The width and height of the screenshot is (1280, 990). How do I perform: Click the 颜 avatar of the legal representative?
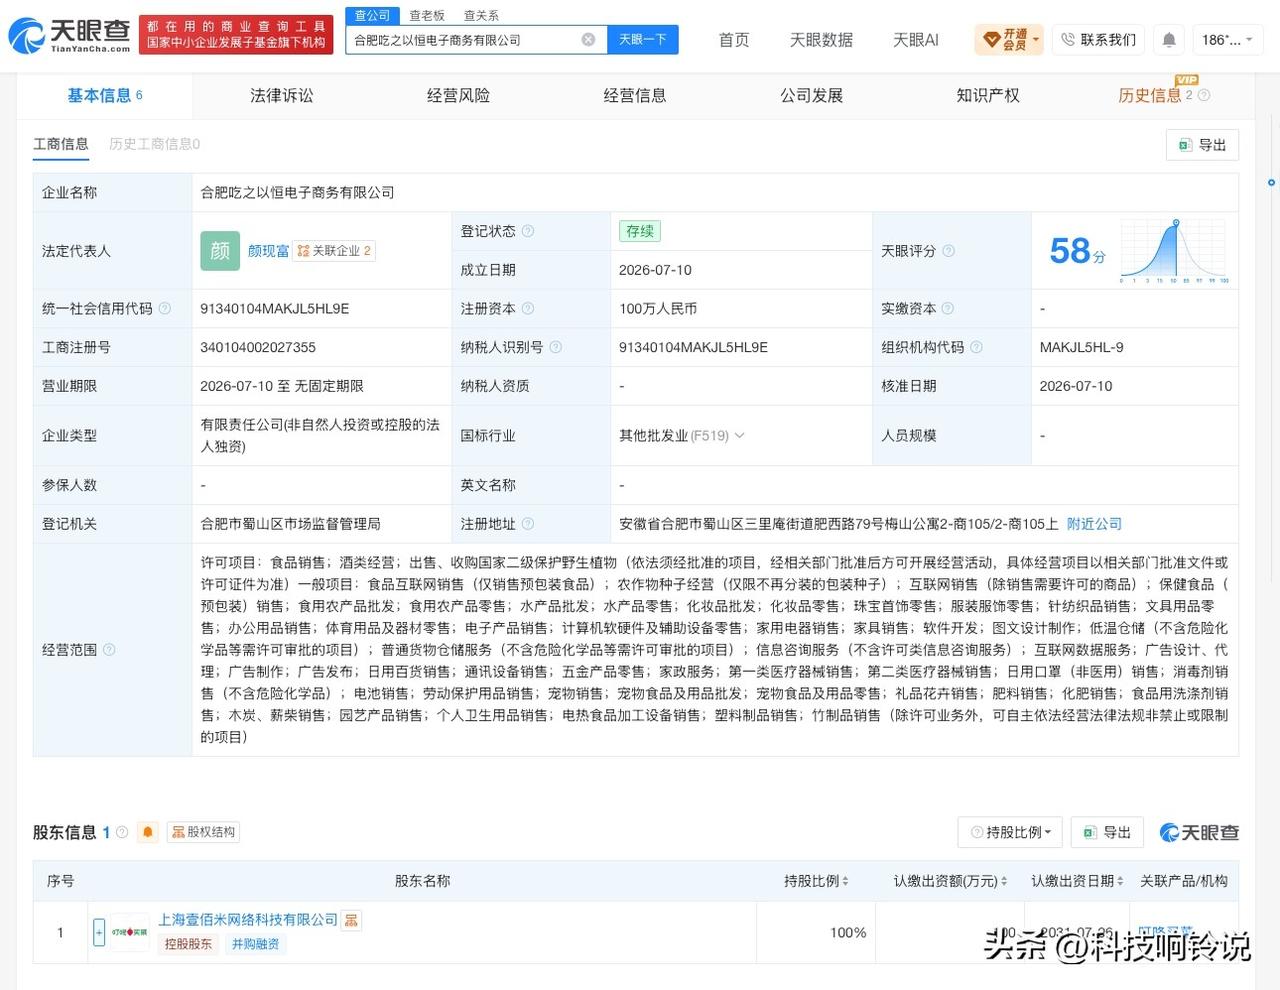[x=220, y=251]
